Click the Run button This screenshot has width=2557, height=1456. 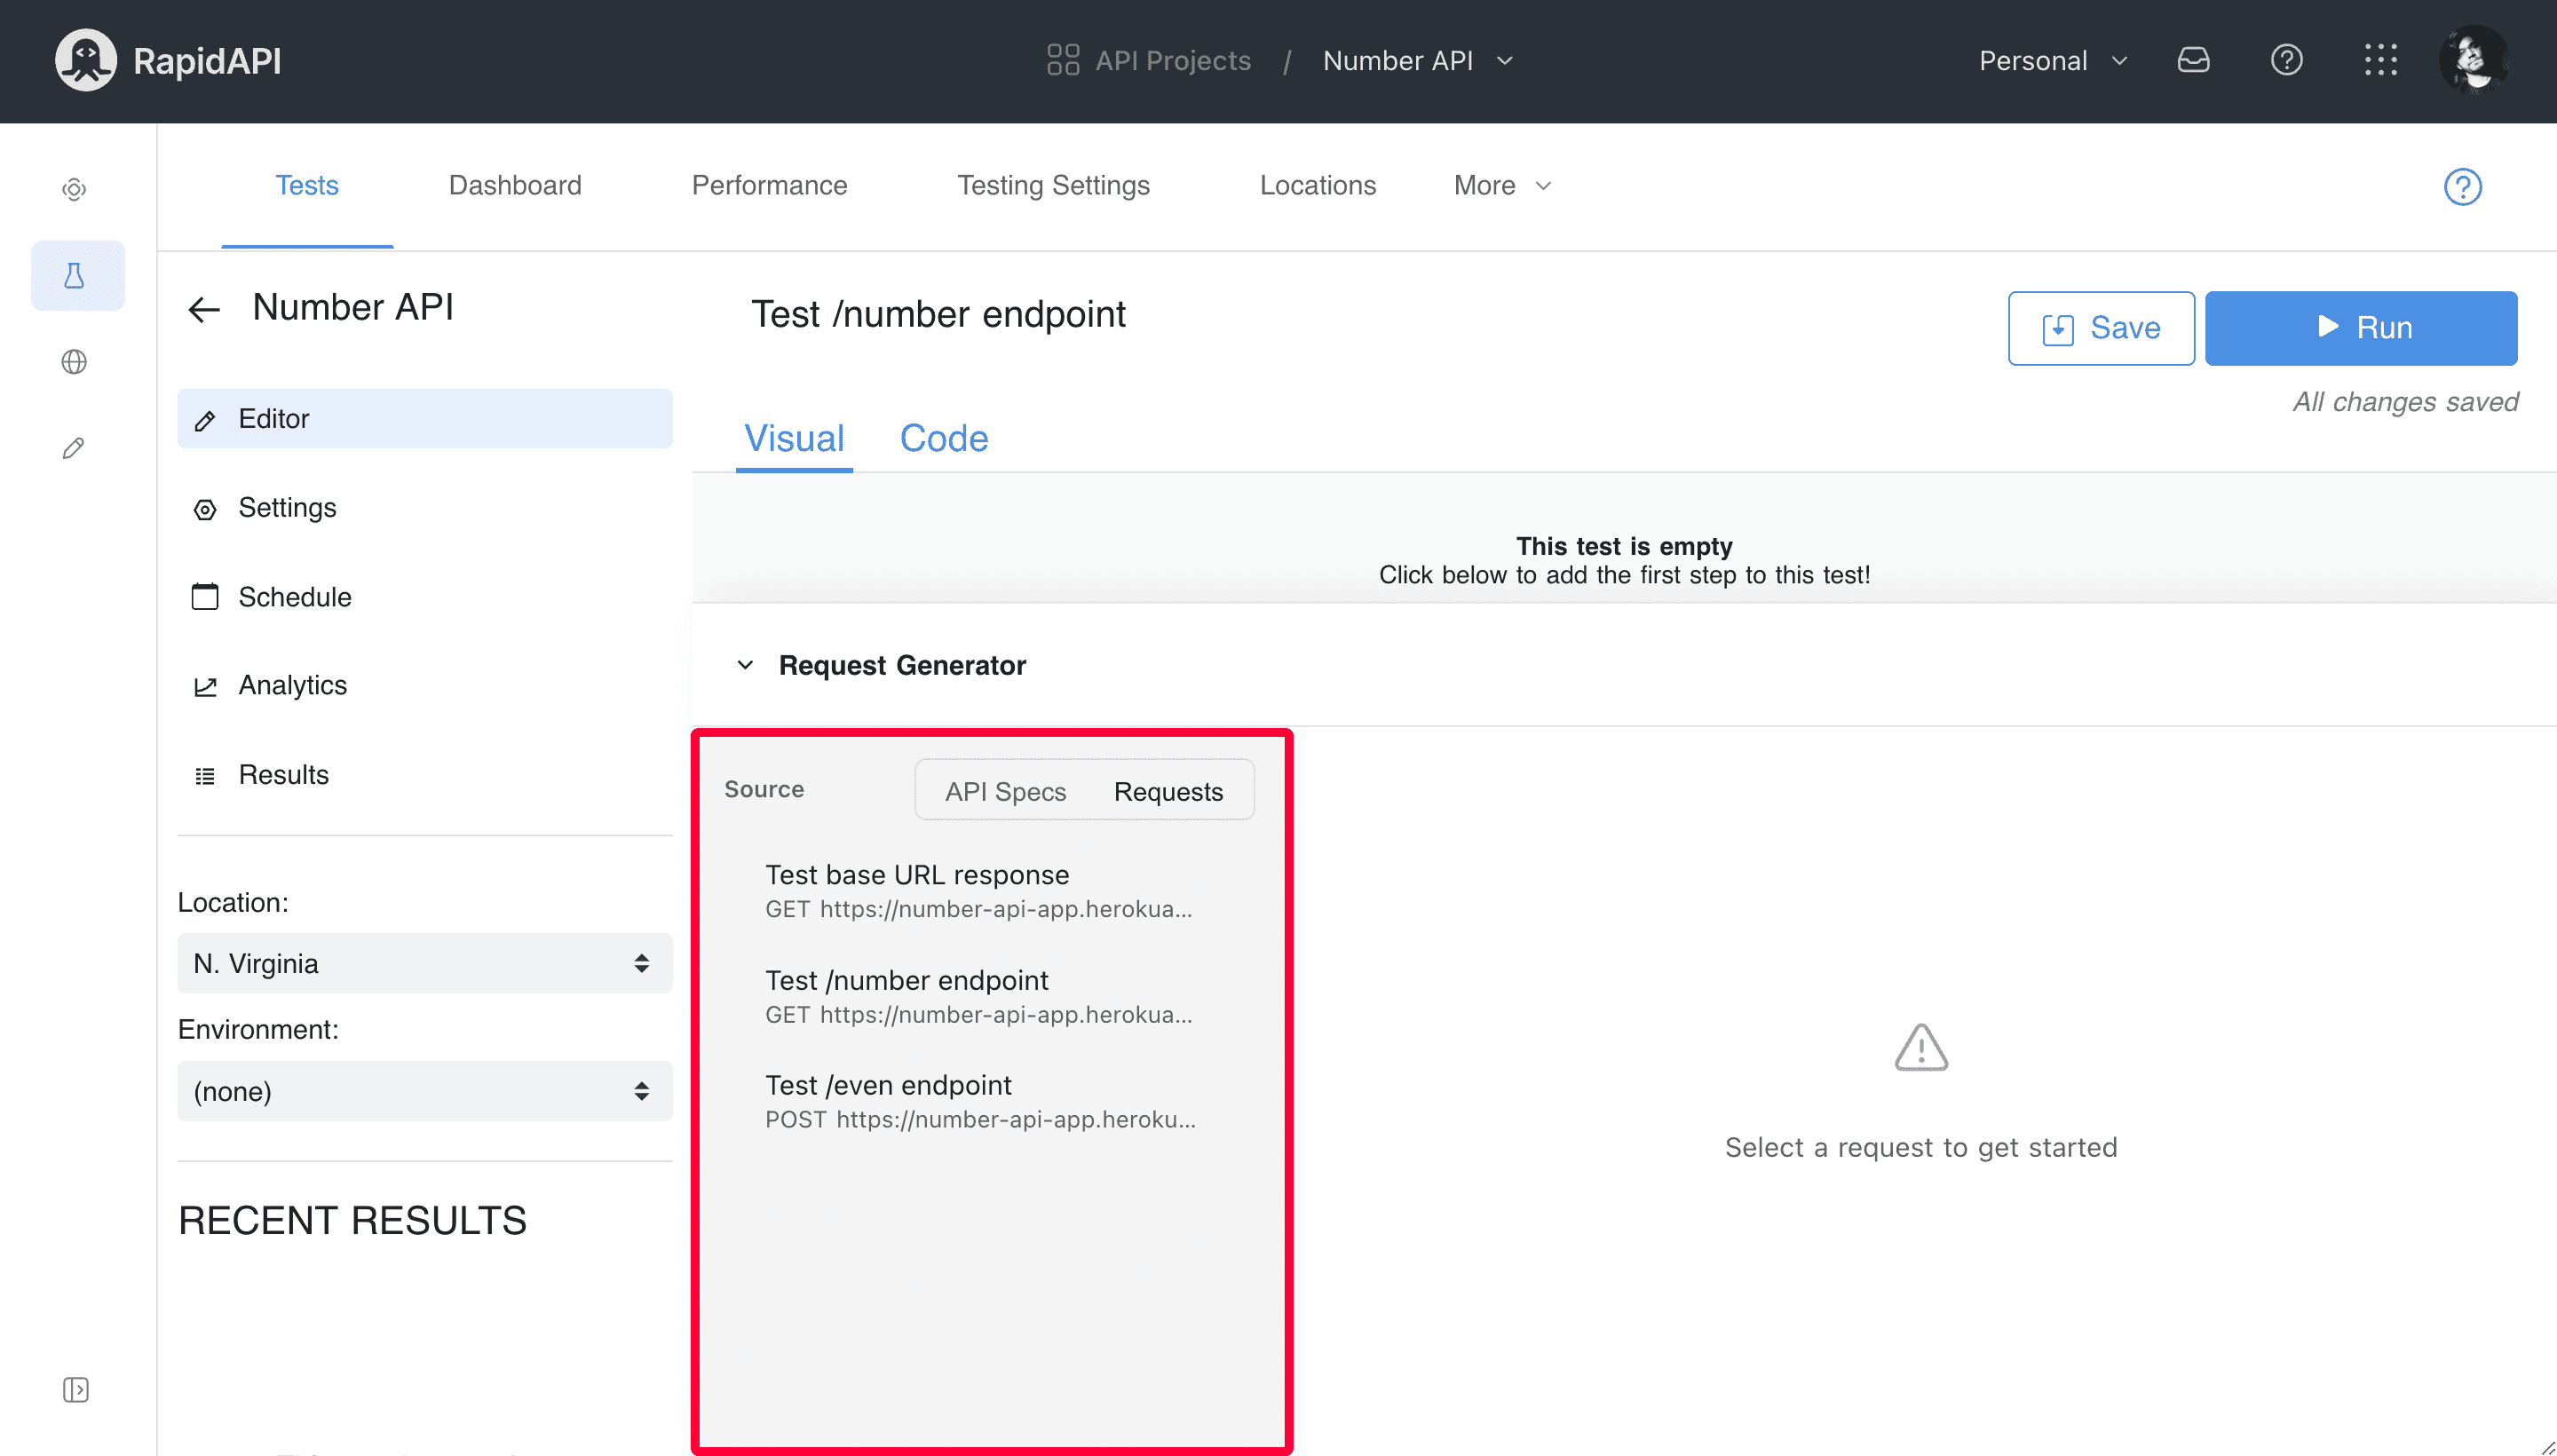2360,328
